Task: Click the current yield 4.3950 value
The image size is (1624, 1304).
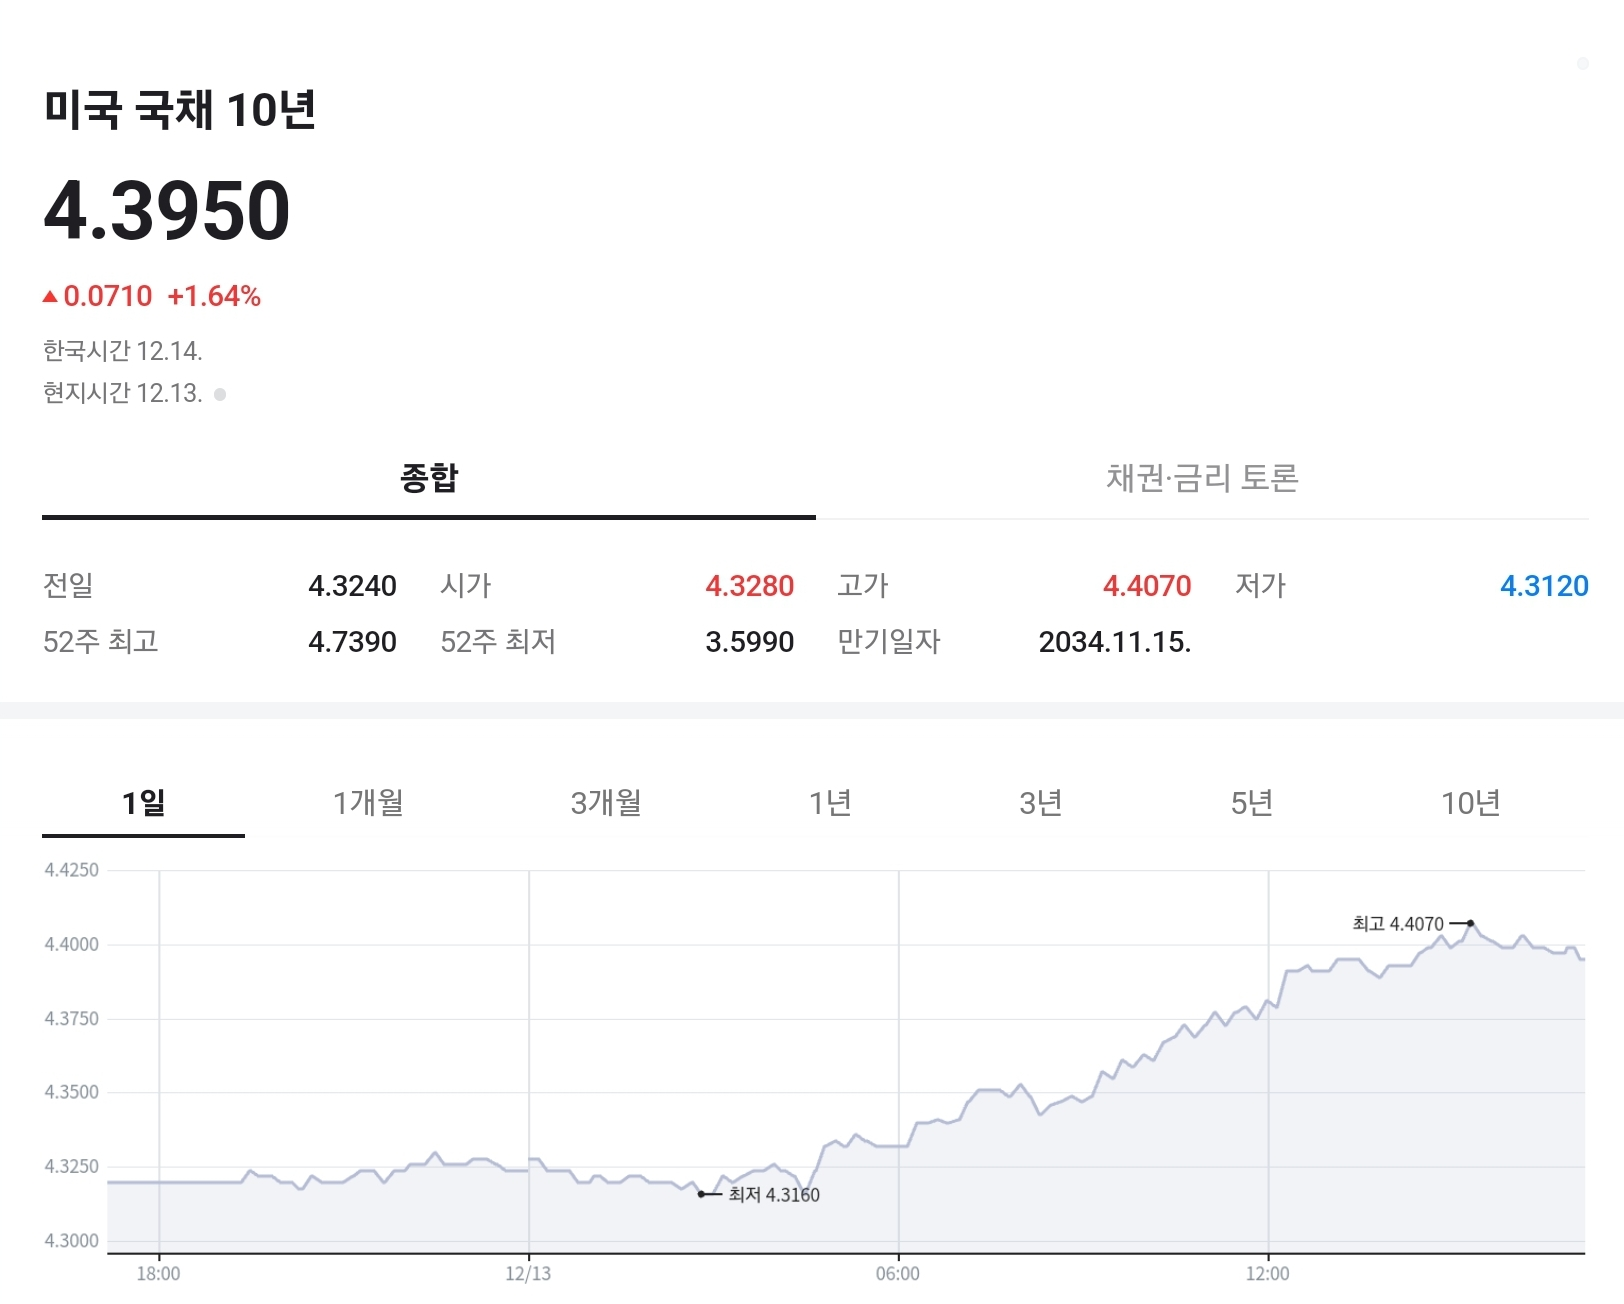Action: [167, 211]
